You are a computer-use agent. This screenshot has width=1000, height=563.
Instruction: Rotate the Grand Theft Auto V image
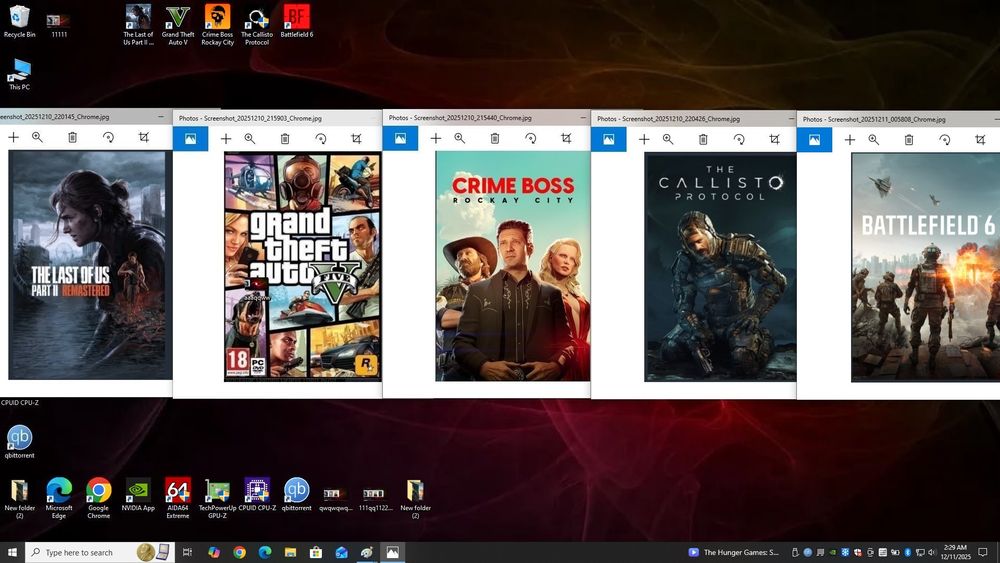321,139
